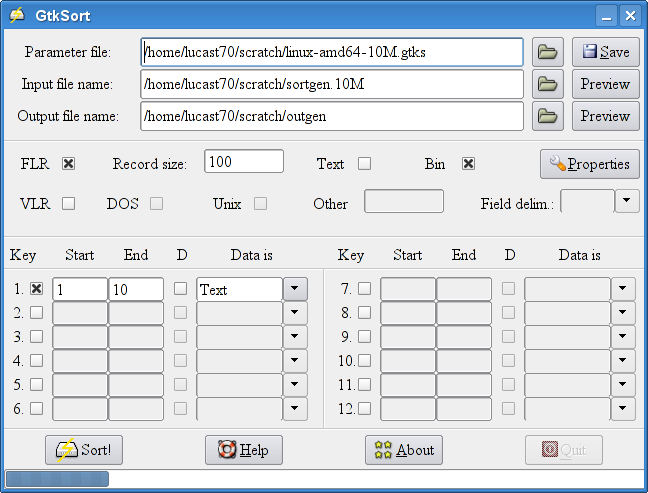Start sorting with the Sort! button
The image size is (648, 493).
pos(84,450)
